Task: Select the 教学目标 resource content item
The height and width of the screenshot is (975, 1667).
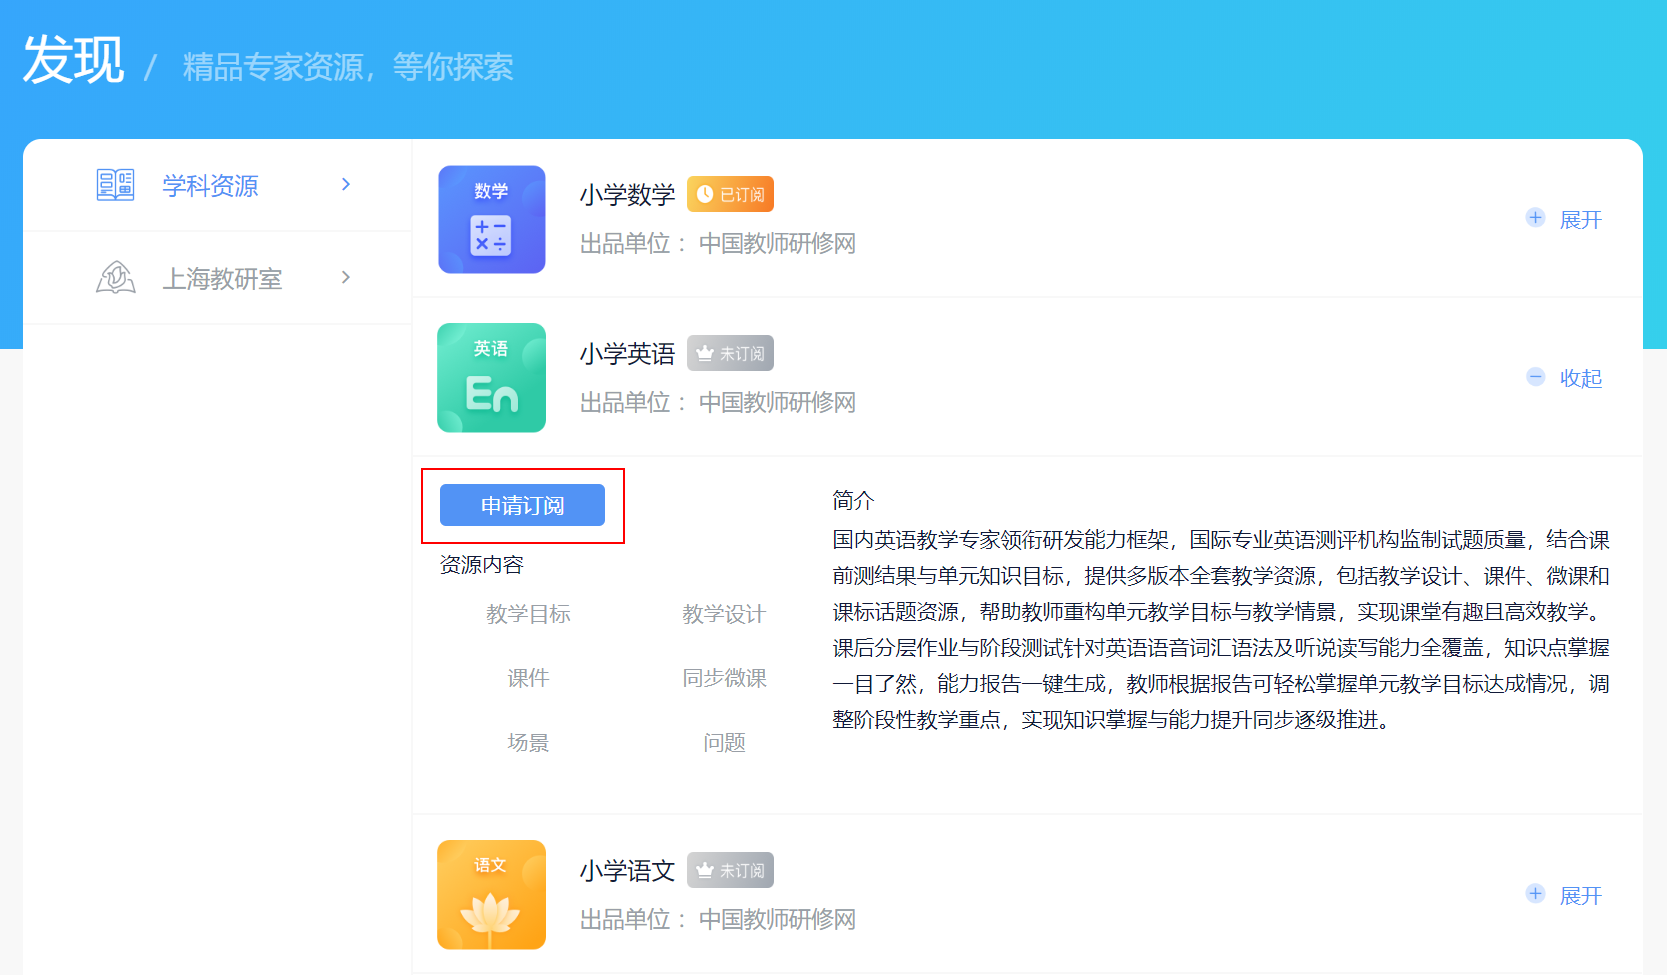Action: coord(528,614)
